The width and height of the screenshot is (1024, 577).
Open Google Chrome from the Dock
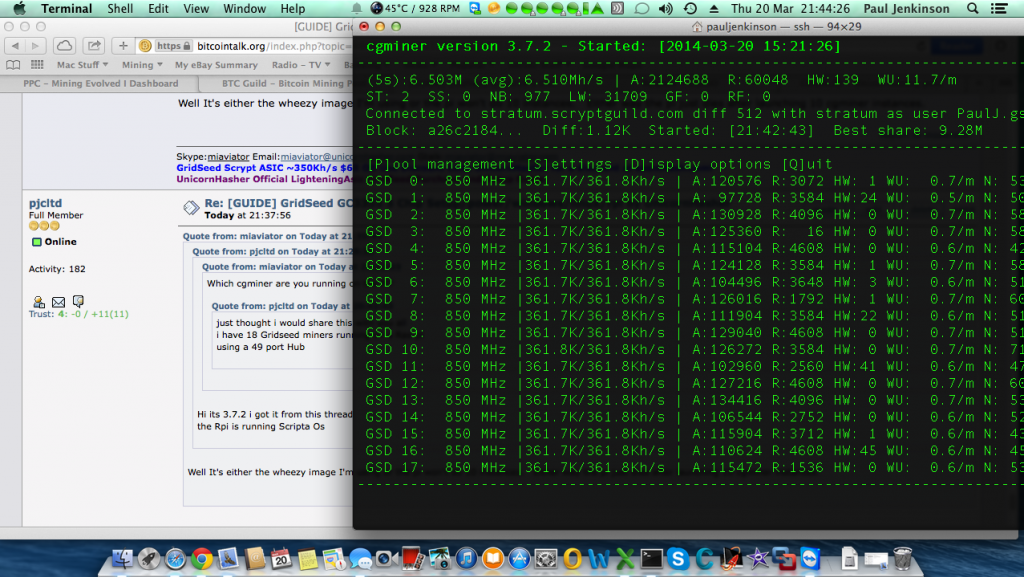point(202,559)
